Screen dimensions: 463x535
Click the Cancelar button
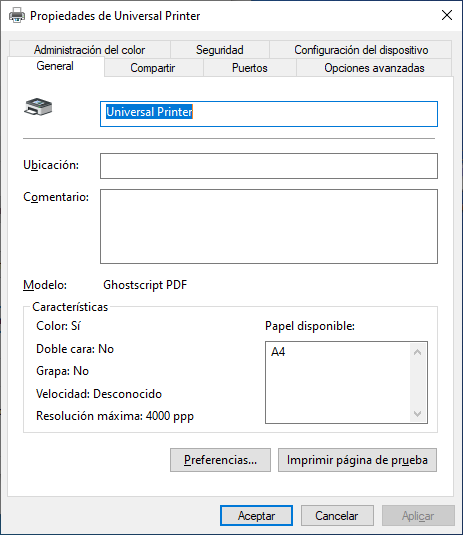click(x=337, y=516)
